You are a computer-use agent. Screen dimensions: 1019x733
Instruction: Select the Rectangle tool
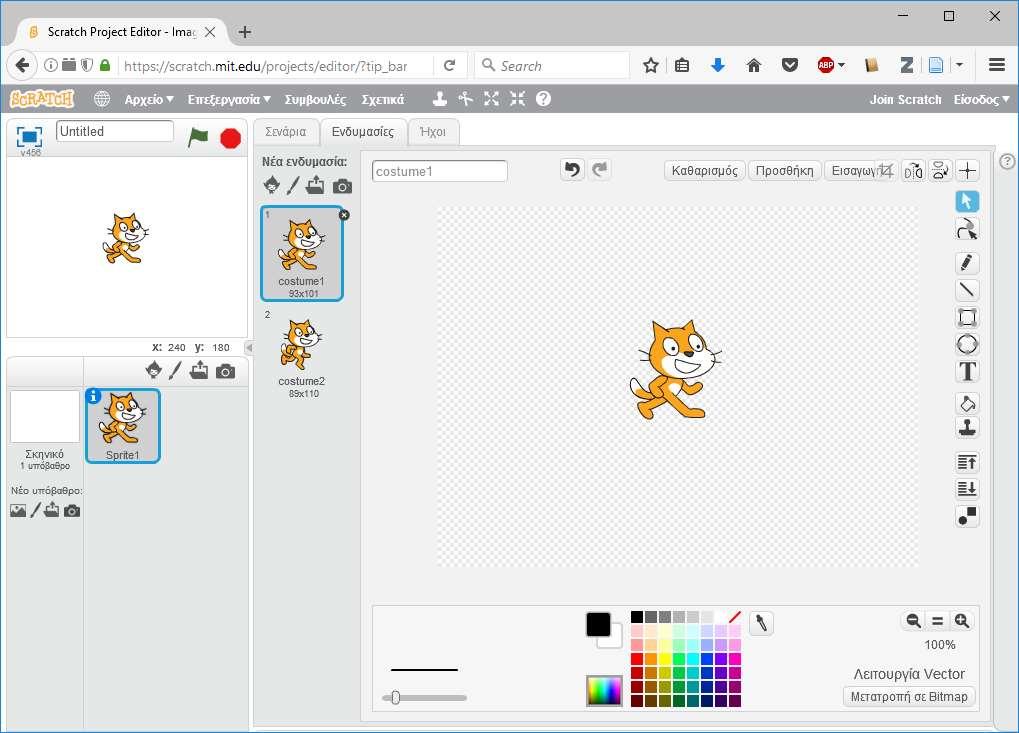pyautogui.click(x=967, y=317)
